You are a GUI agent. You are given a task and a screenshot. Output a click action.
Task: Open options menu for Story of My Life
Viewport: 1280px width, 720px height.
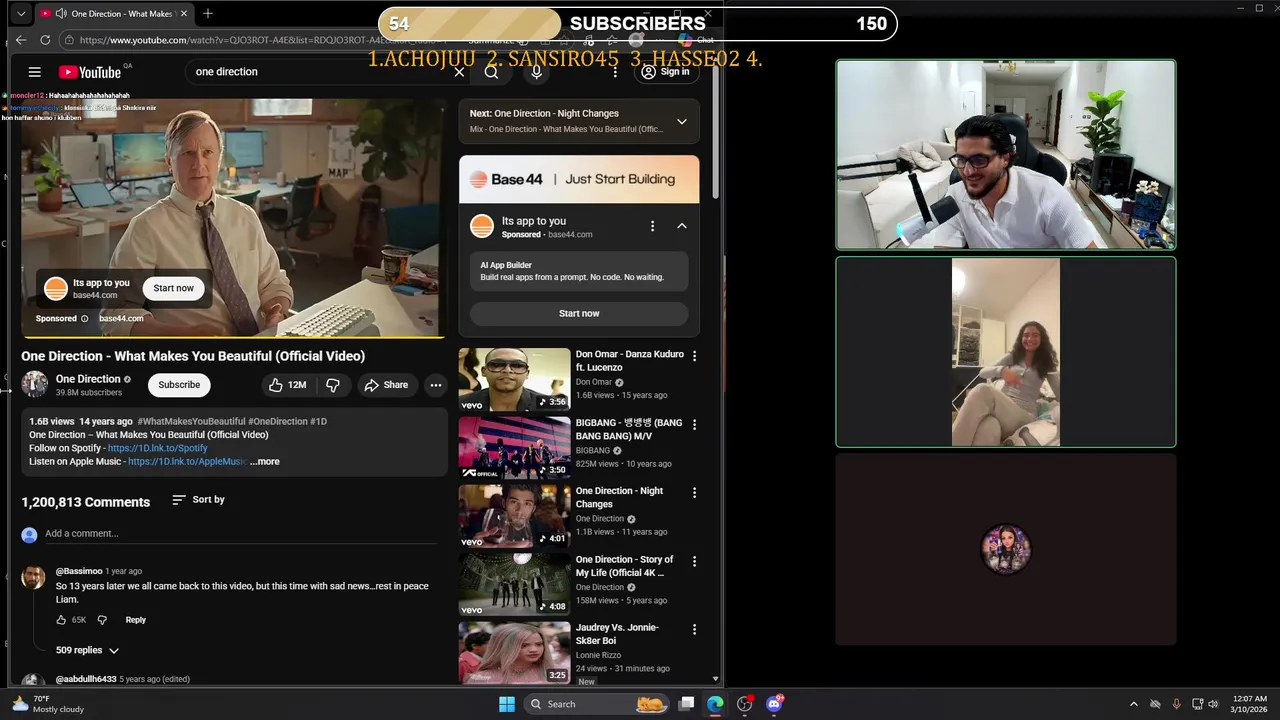tap(694, 561)
